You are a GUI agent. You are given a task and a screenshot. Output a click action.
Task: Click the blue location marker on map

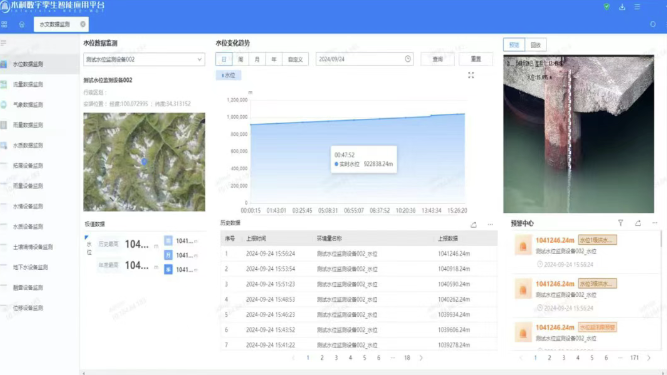coord(144,161)
